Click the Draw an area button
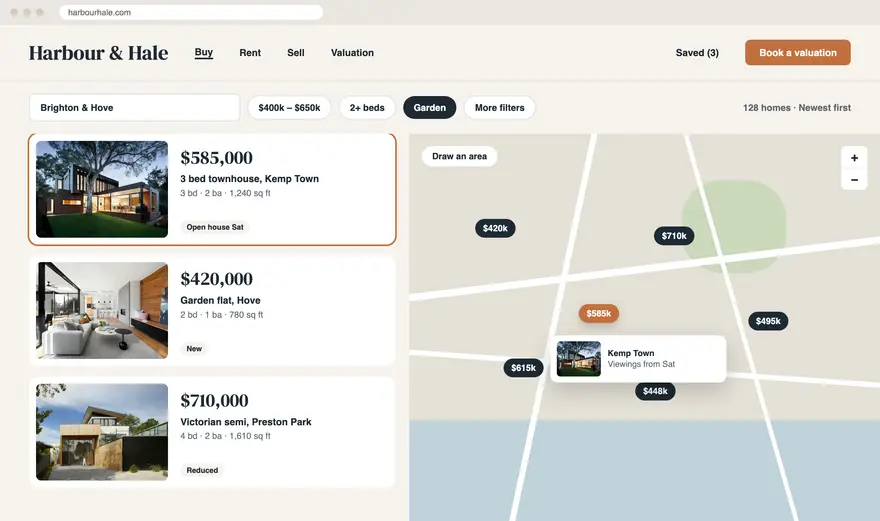The height and width of the screenshot is (521, 880). (x=459, y=156)
